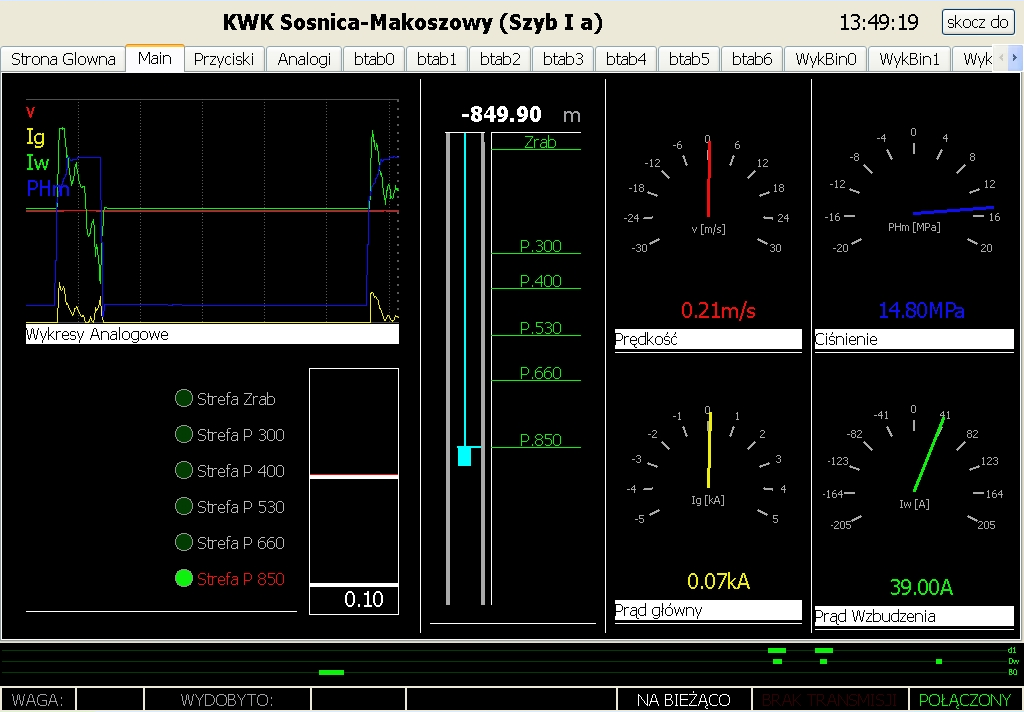Viewport: 1024px width, 712px height.
Task: Open the btab6 tab
Action: tap(752, 59)
